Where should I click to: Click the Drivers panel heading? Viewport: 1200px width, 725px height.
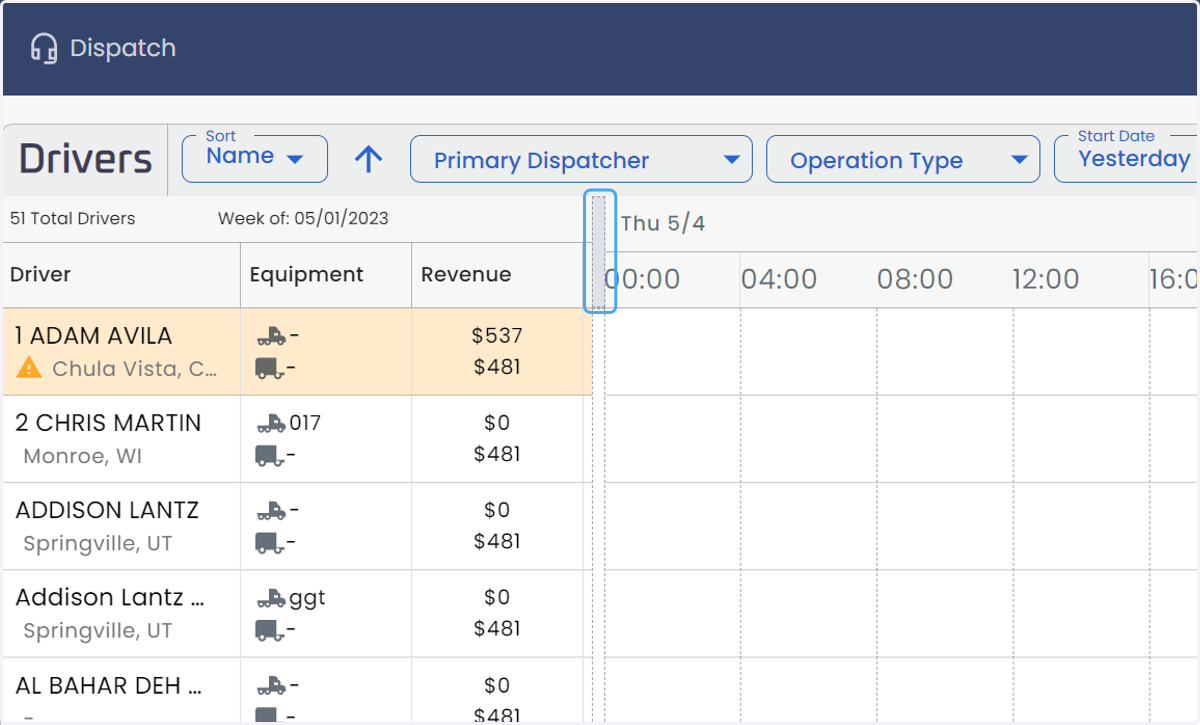[86, 160]
